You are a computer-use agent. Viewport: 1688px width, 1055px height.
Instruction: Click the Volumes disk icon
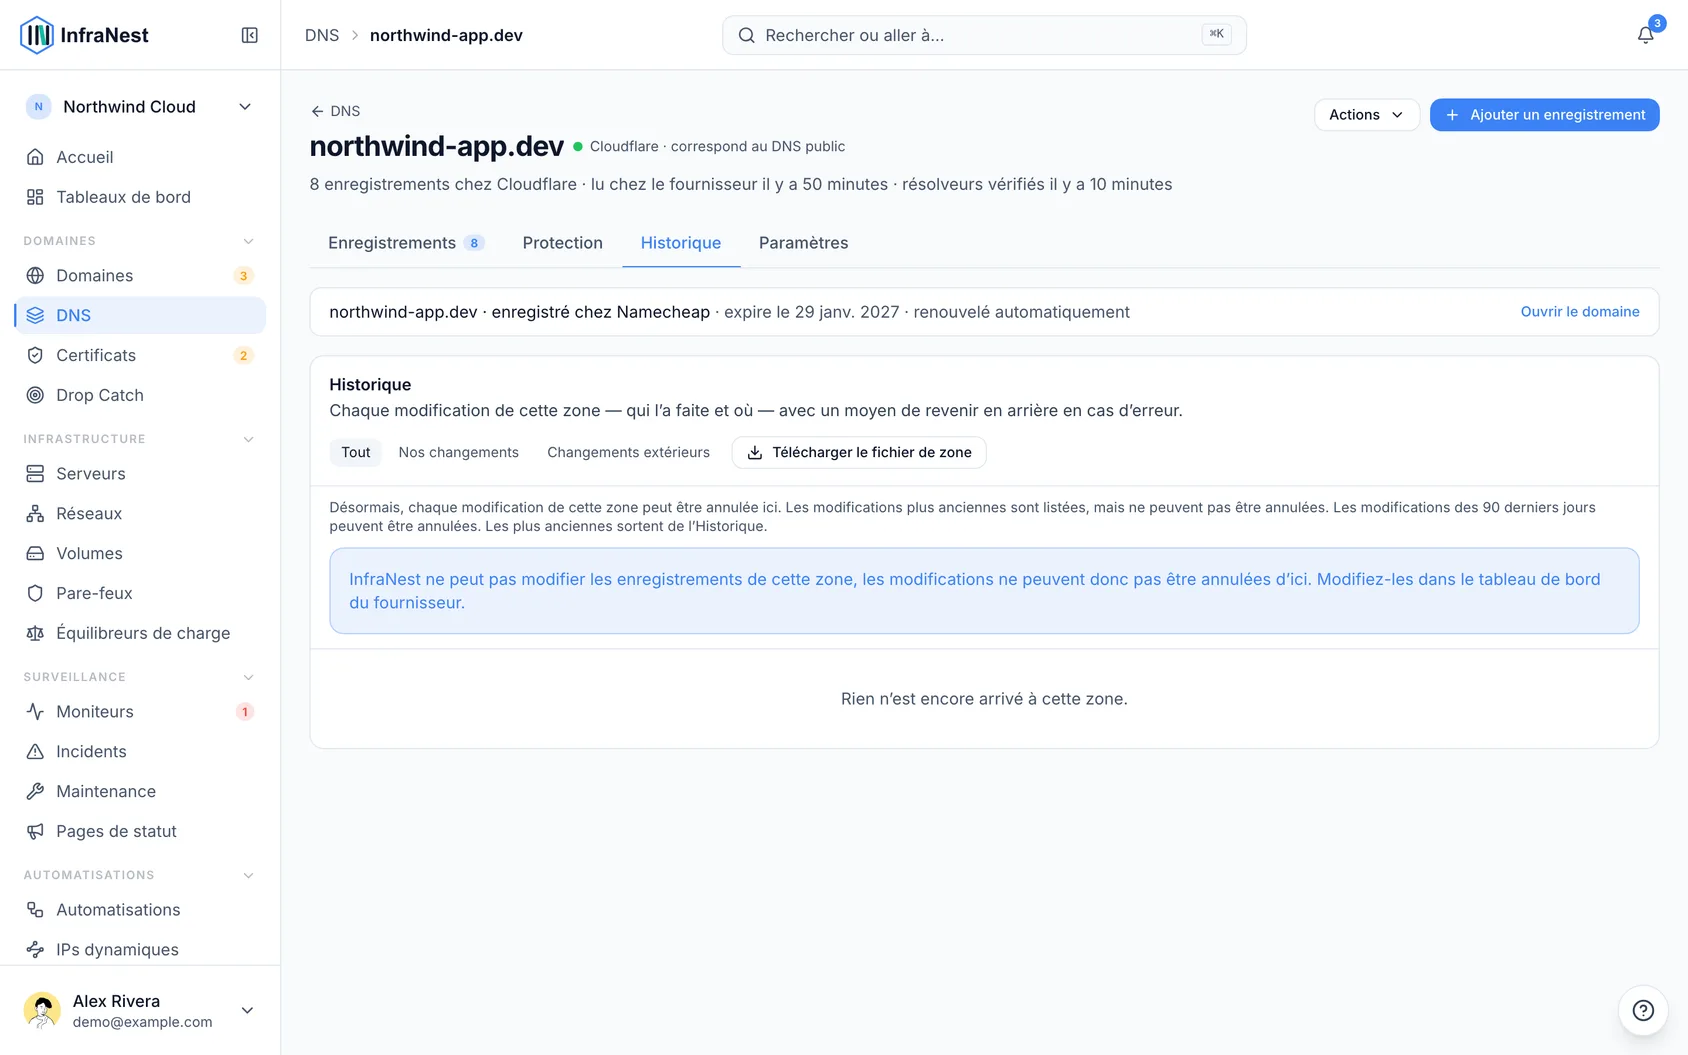(35, 553)
